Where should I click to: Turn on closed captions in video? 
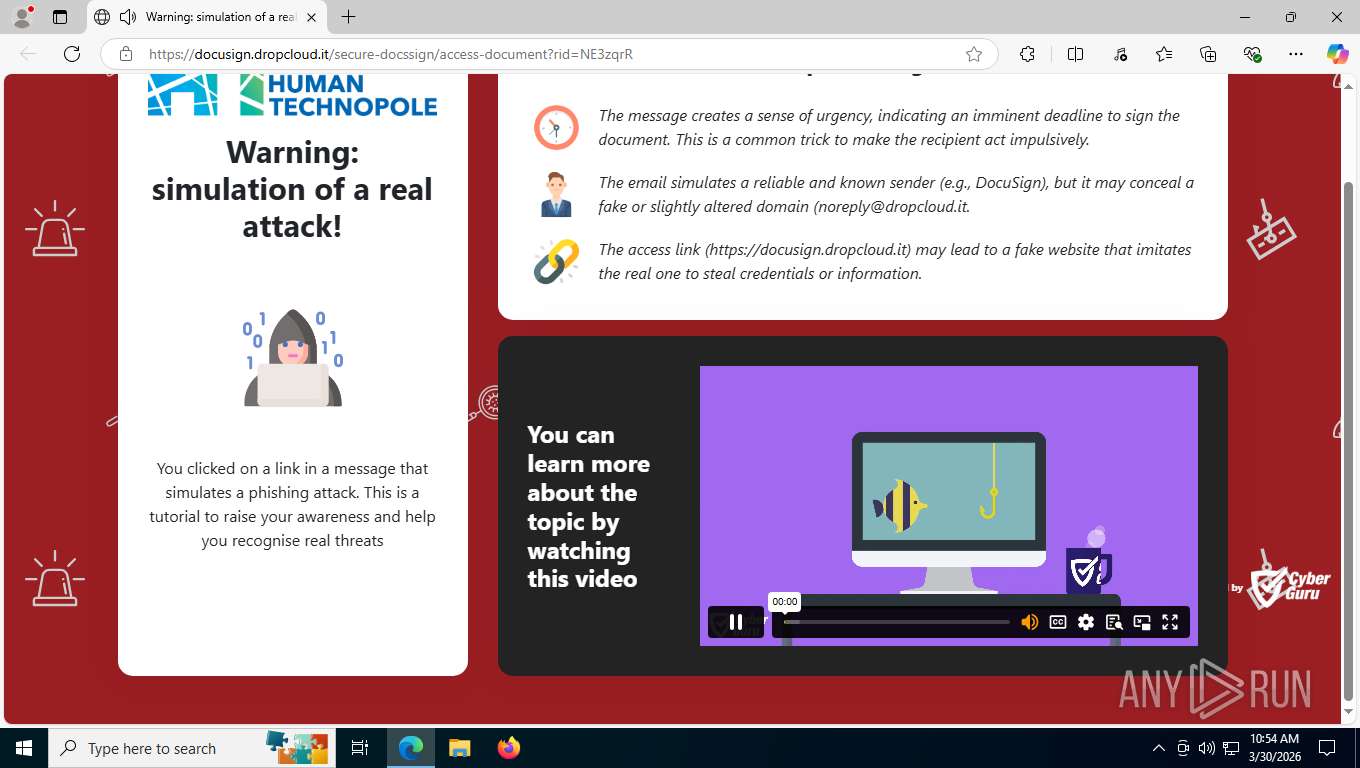pyautogui.click(x=1058, y=622)
